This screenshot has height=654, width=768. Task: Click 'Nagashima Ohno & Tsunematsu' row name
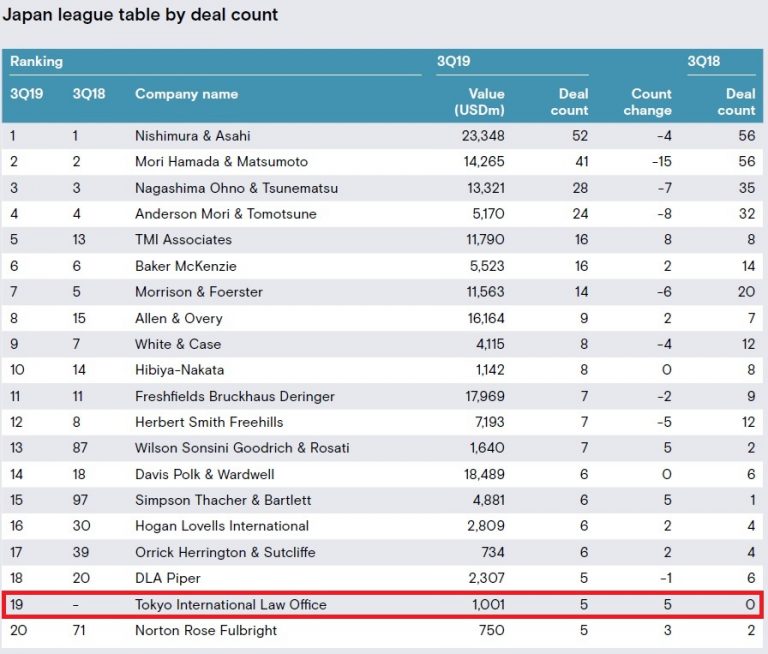point(237,188)
